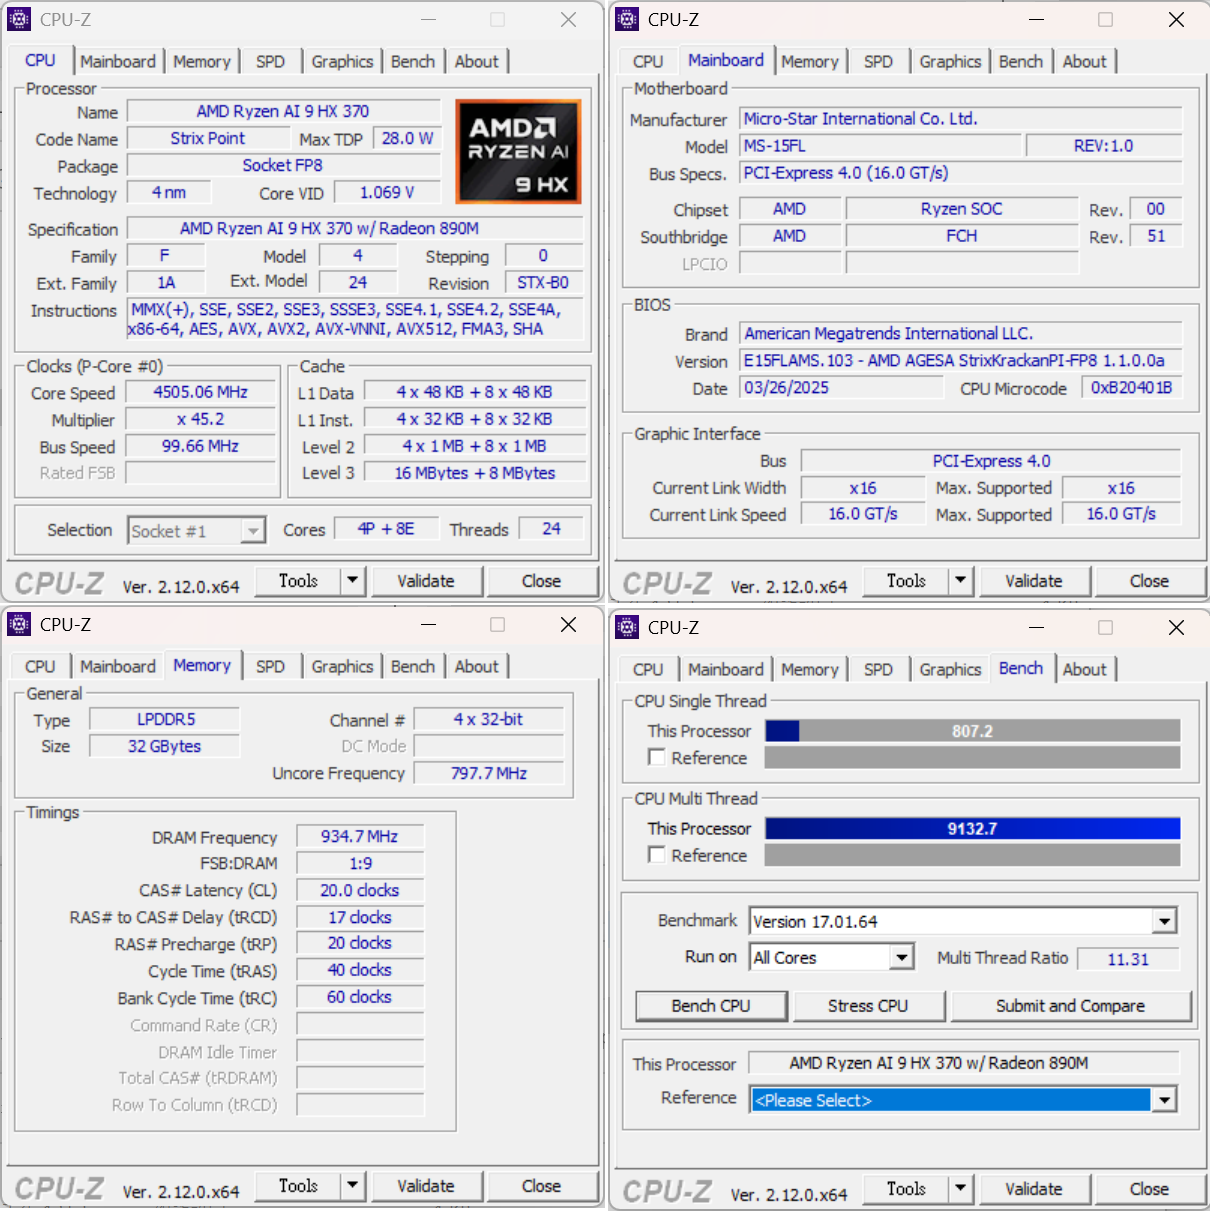This screenshot has height=1212, width=1210.
Task: Click Graphic Interface Bus PCI-Express 4.0 field
Action: click(x=991, y=461)
